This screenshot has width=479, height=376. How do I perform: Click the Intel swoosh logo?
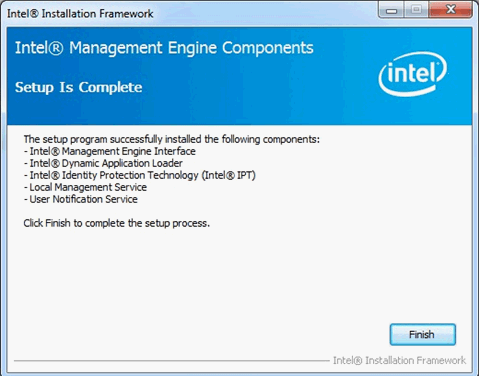tap(413, 74)
